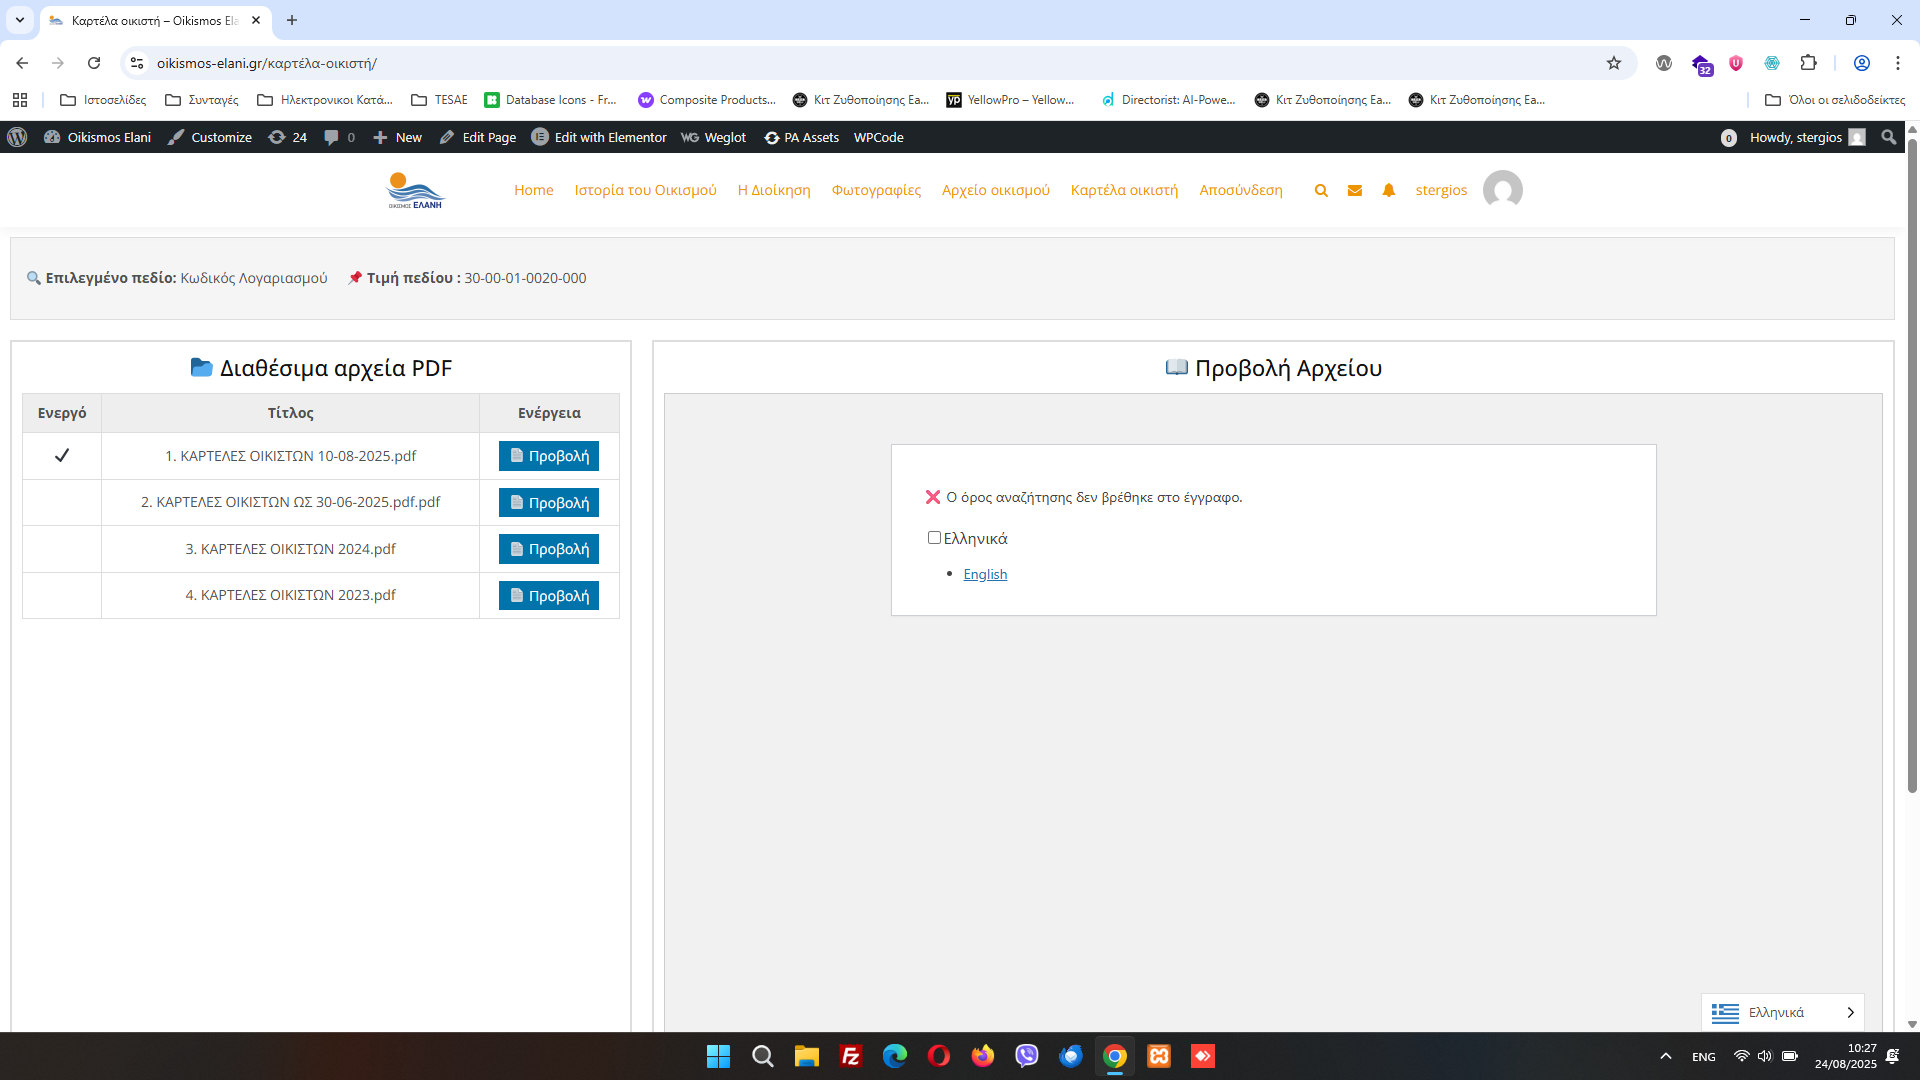
Task: Open the Αρχείο οικισμού menu item
Action: pyautogui.click(x=995, y=190)
